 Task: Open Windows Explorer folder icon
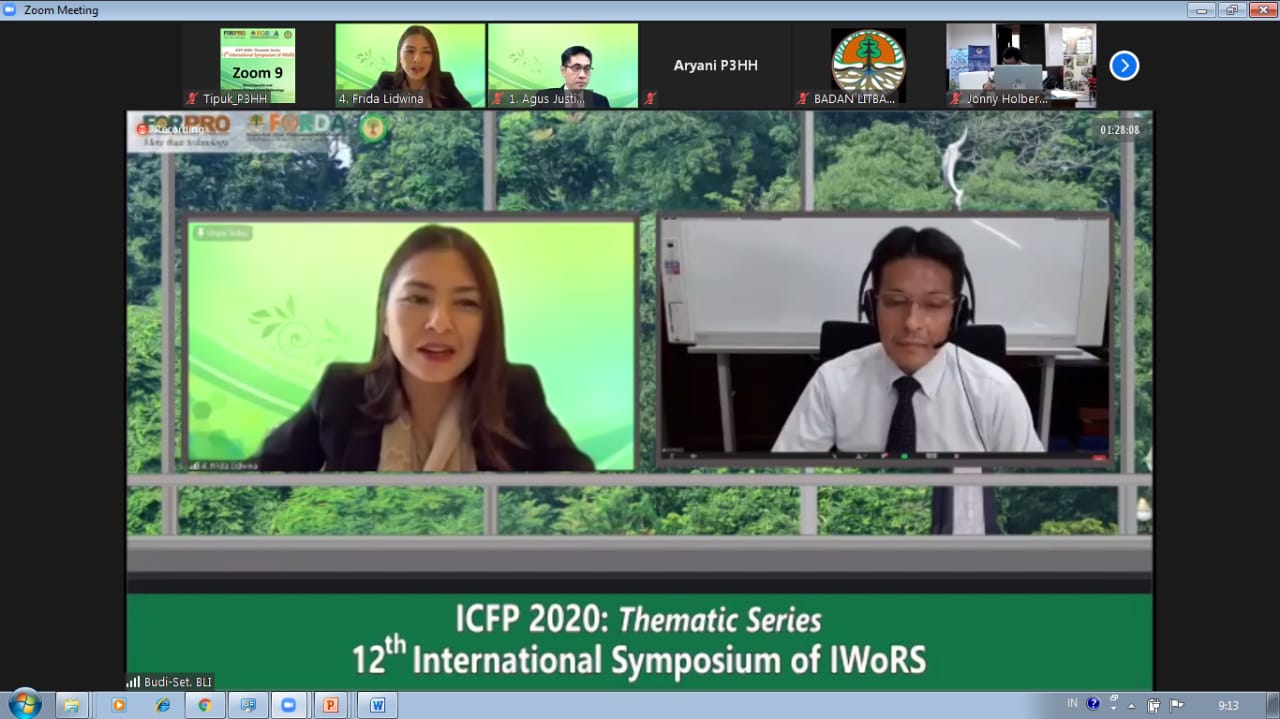pos(72,705)
